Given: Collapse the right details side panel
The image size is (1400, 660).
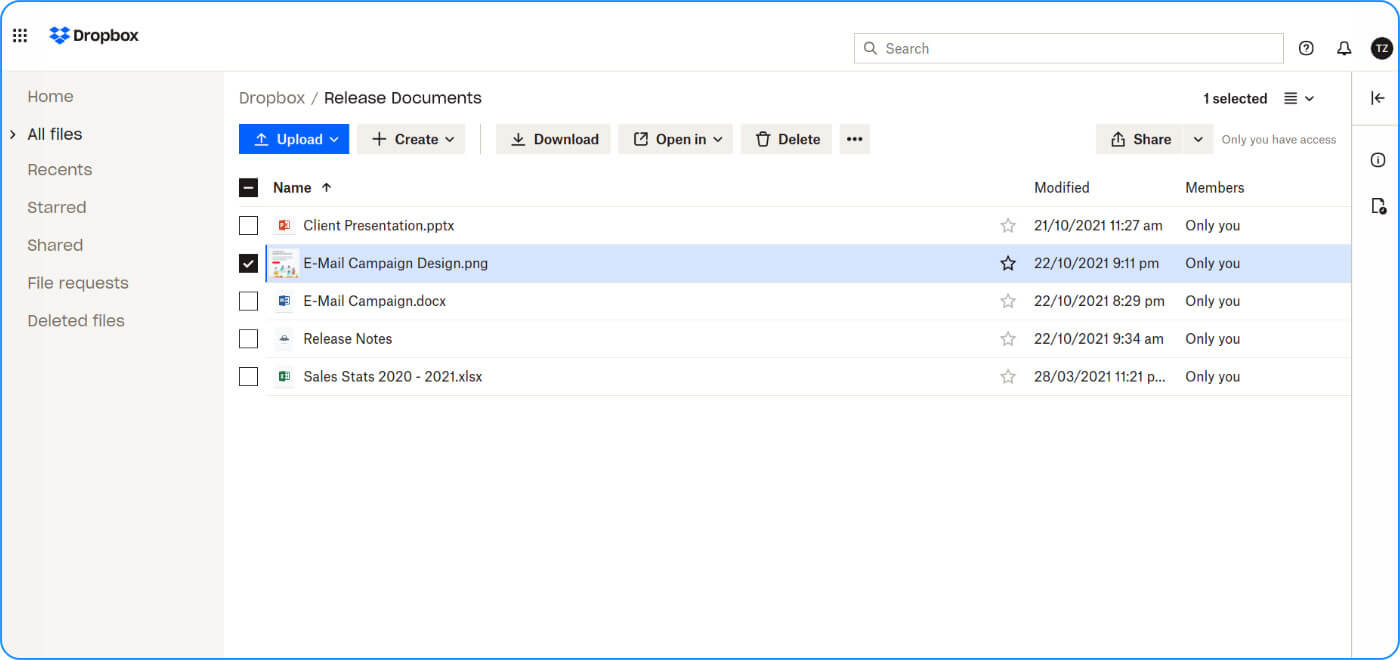Looking at the screenshot, I should pyautogui.click(x=1378, y=98).
